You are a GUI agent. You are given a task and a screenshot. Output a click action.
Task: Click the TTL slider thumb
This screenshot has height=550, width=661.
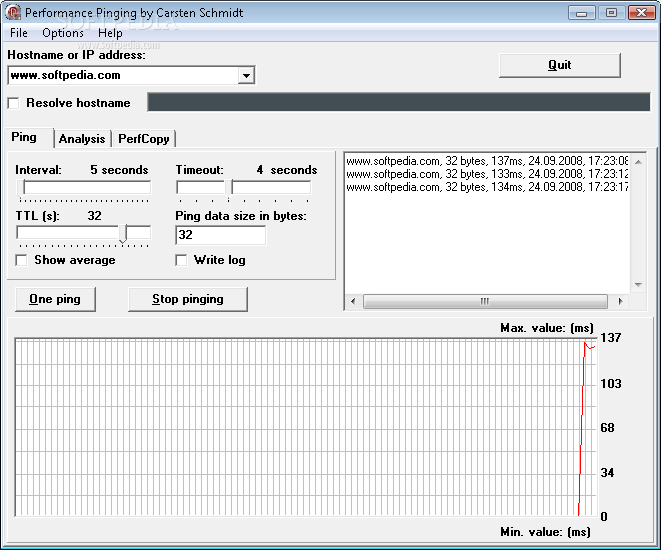click(123, 233)
